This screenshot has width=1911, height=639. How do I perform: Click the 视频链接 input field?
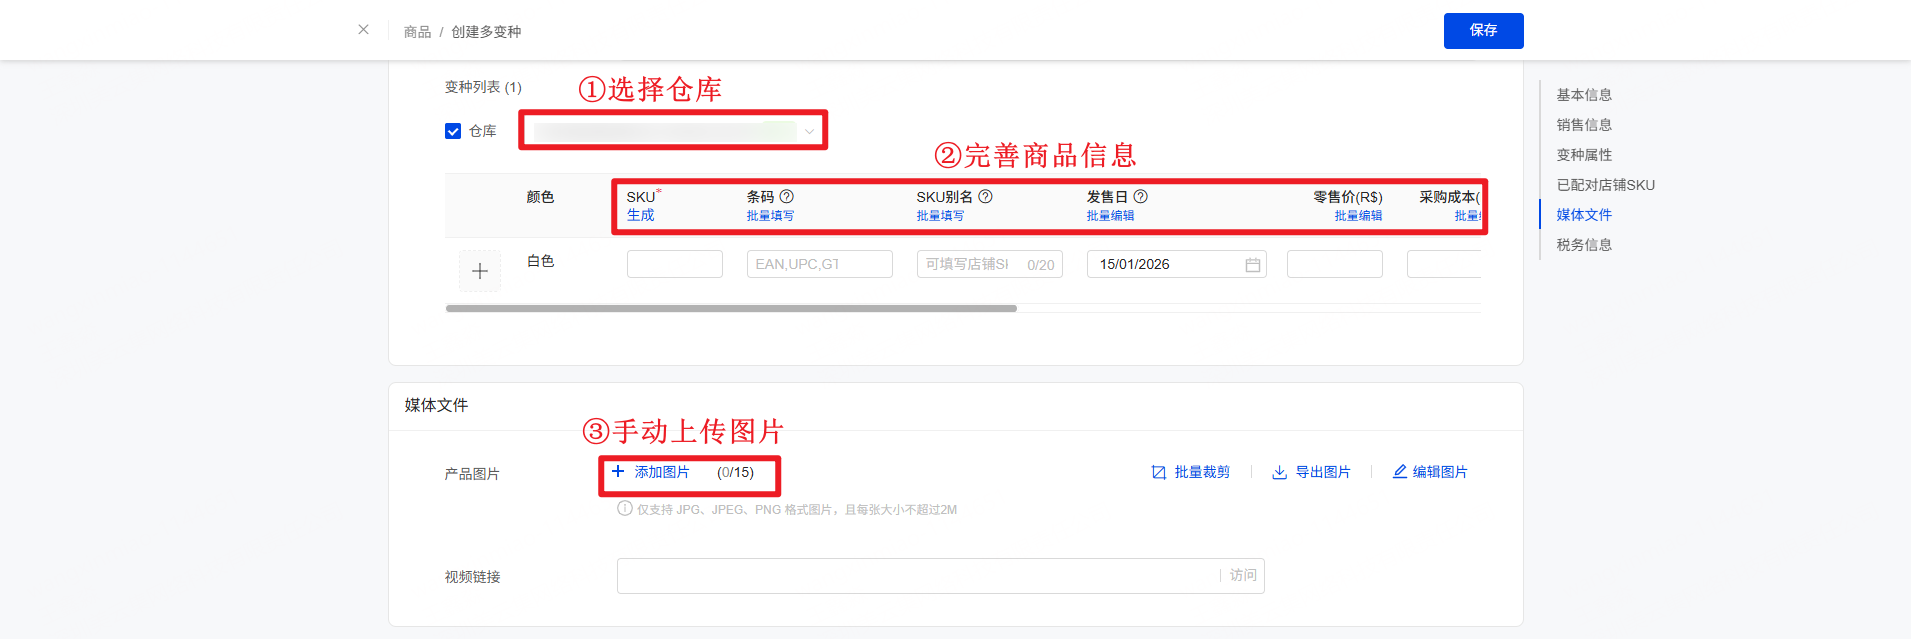pyautogui.click(x=915, y=576)
